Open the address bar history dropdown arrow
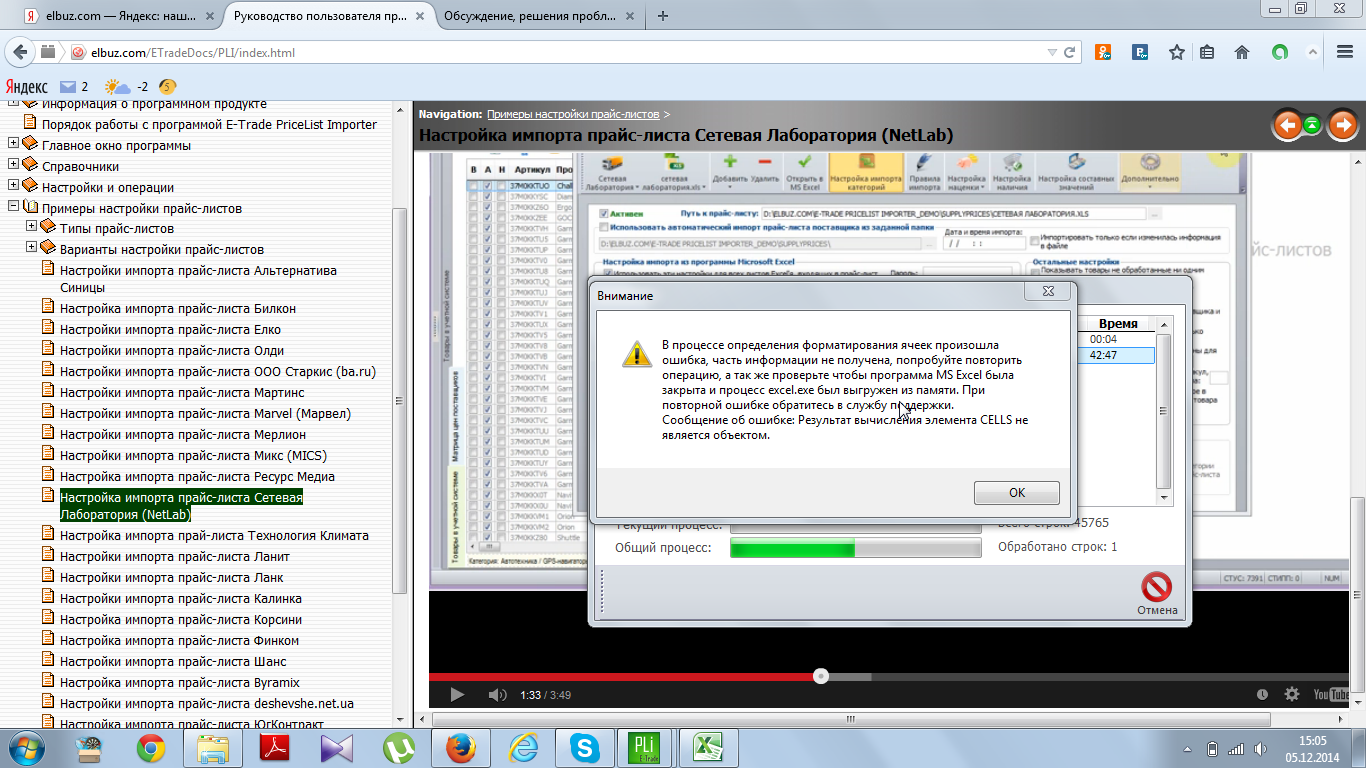The image size is (1366, 768). (x=1051, y=53)
